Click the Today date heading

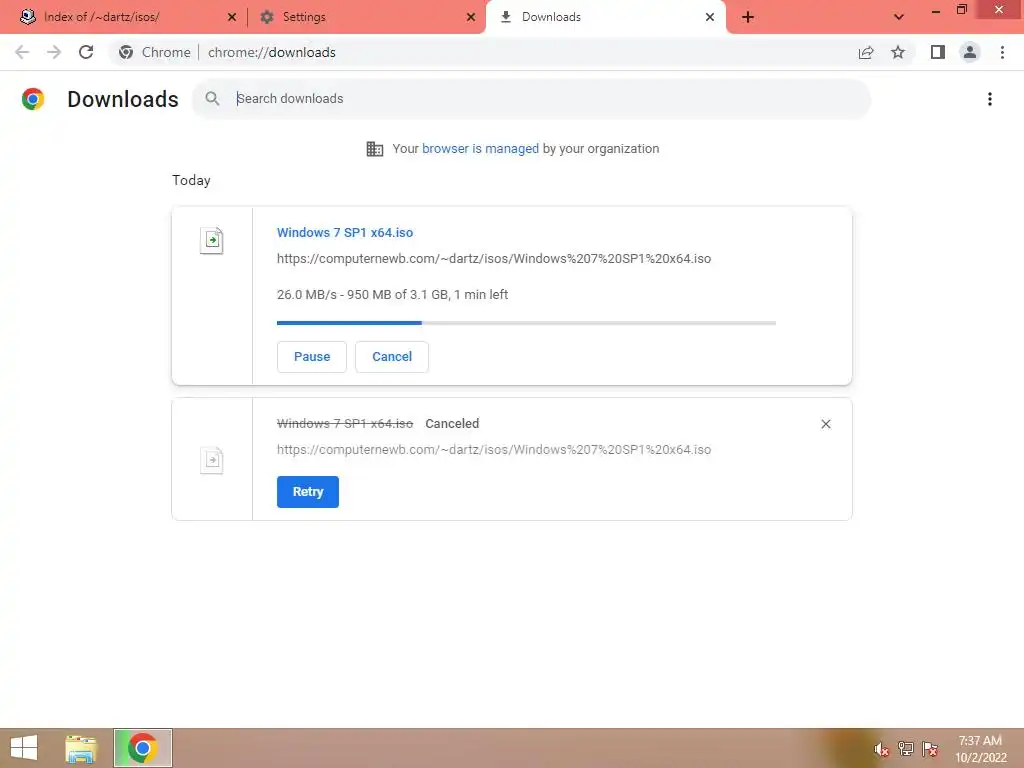click(x=191, y=180)
